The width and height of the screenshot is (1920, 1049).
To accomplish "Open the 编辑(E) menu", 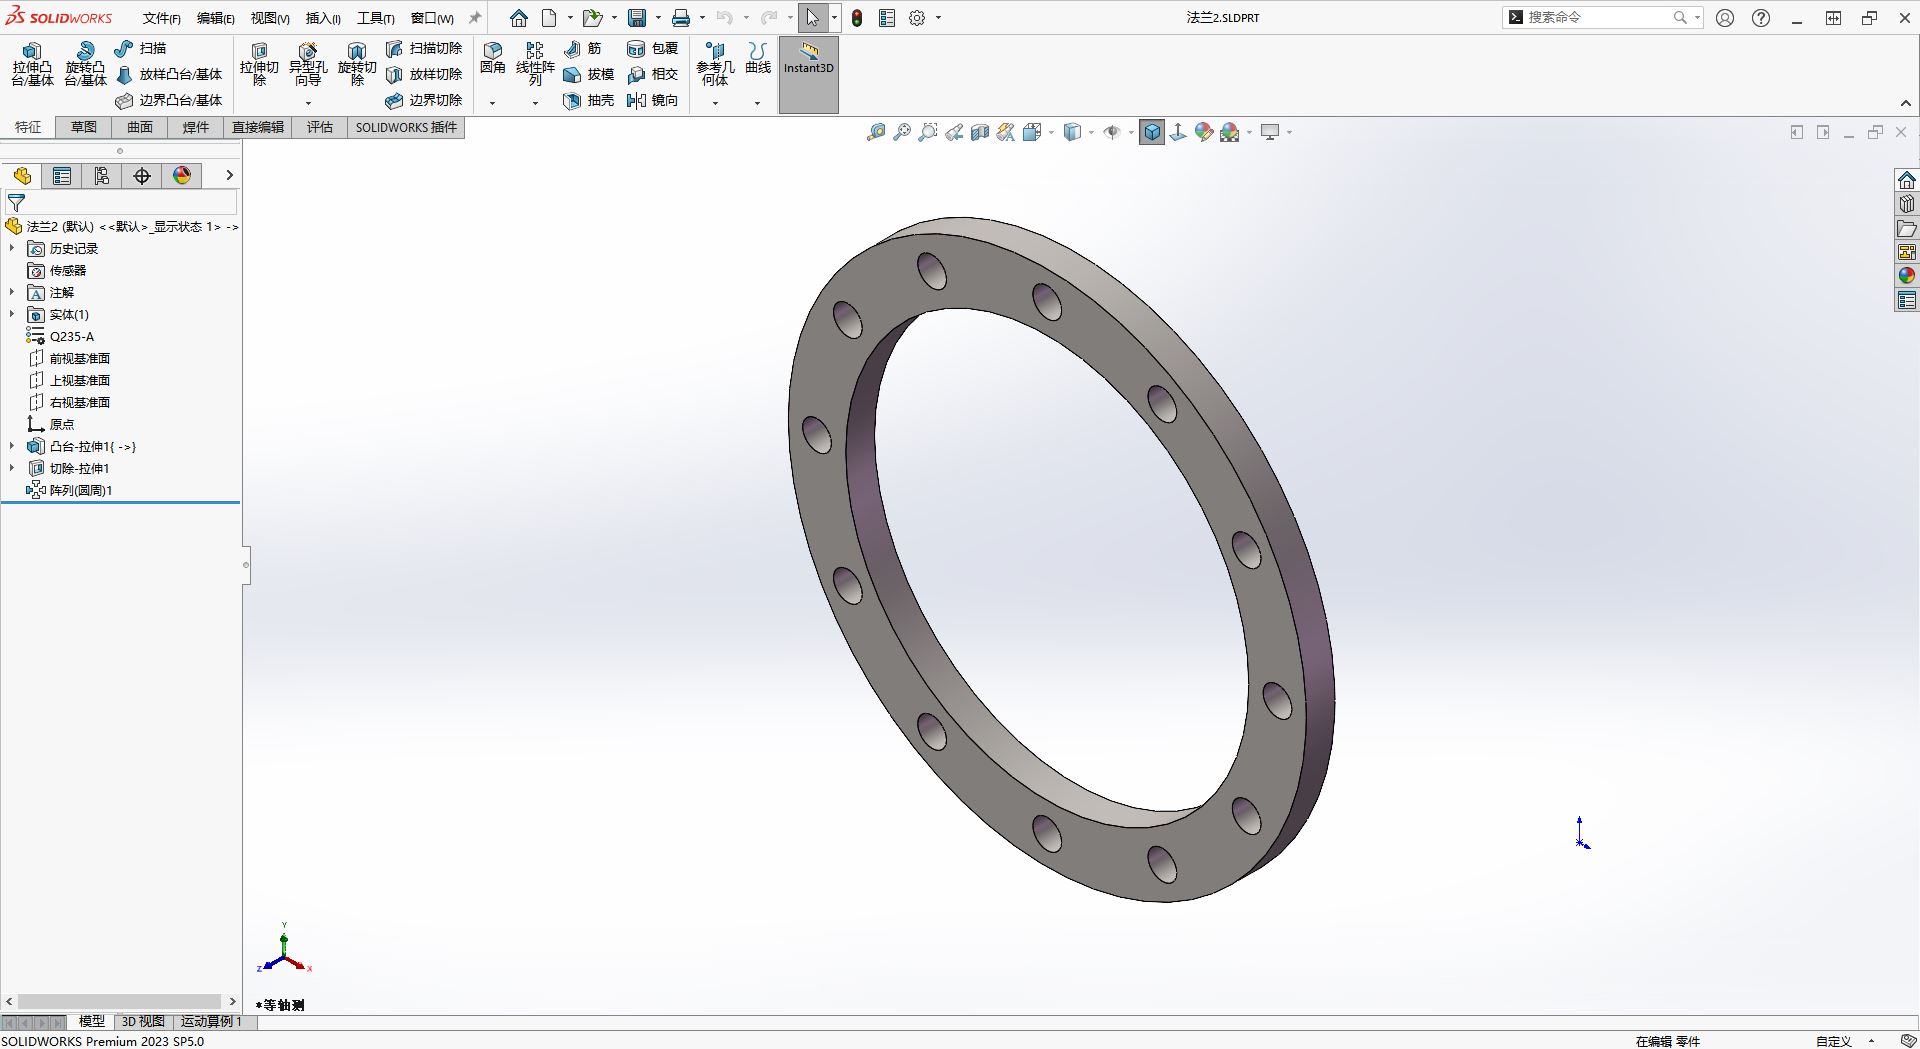I will 215,18.
